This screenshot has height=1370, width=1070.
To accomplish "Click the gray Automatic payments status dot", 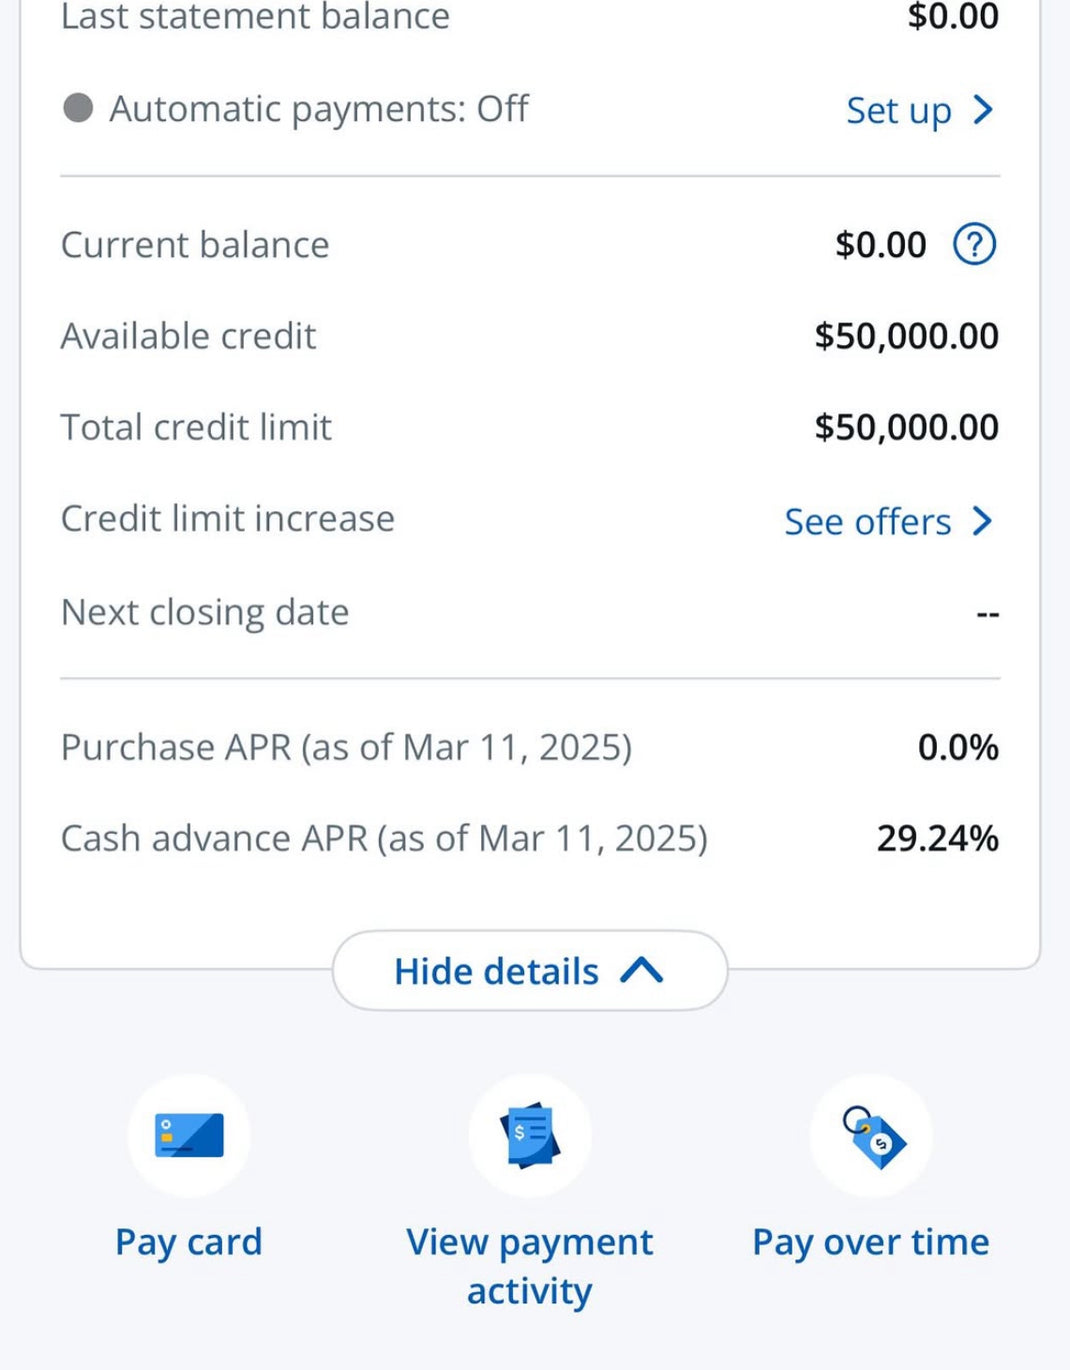I will [78, 108].
